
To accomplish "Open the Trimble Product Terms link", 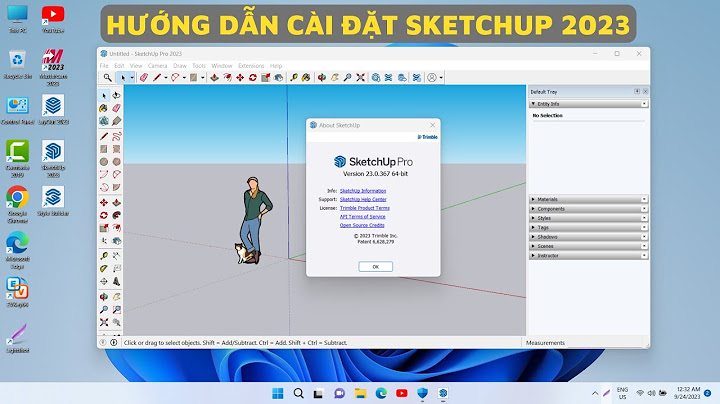I will (x=365, y=208).
